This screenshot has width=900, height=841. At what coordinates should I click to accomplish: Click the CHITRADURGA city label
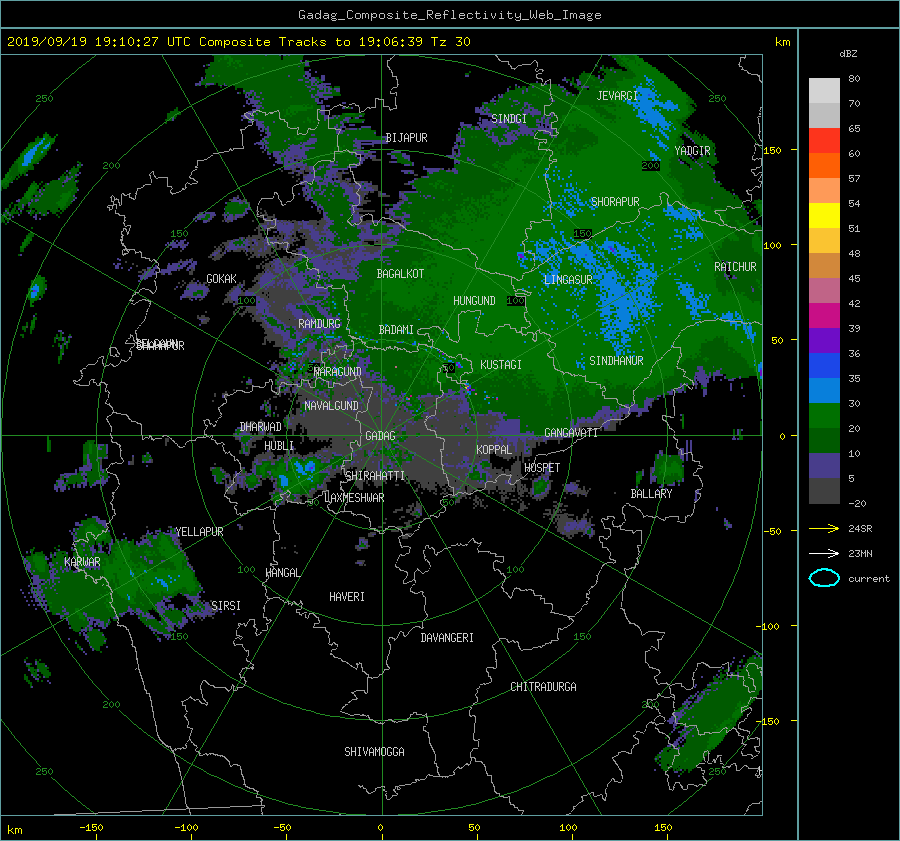(543, 687)
